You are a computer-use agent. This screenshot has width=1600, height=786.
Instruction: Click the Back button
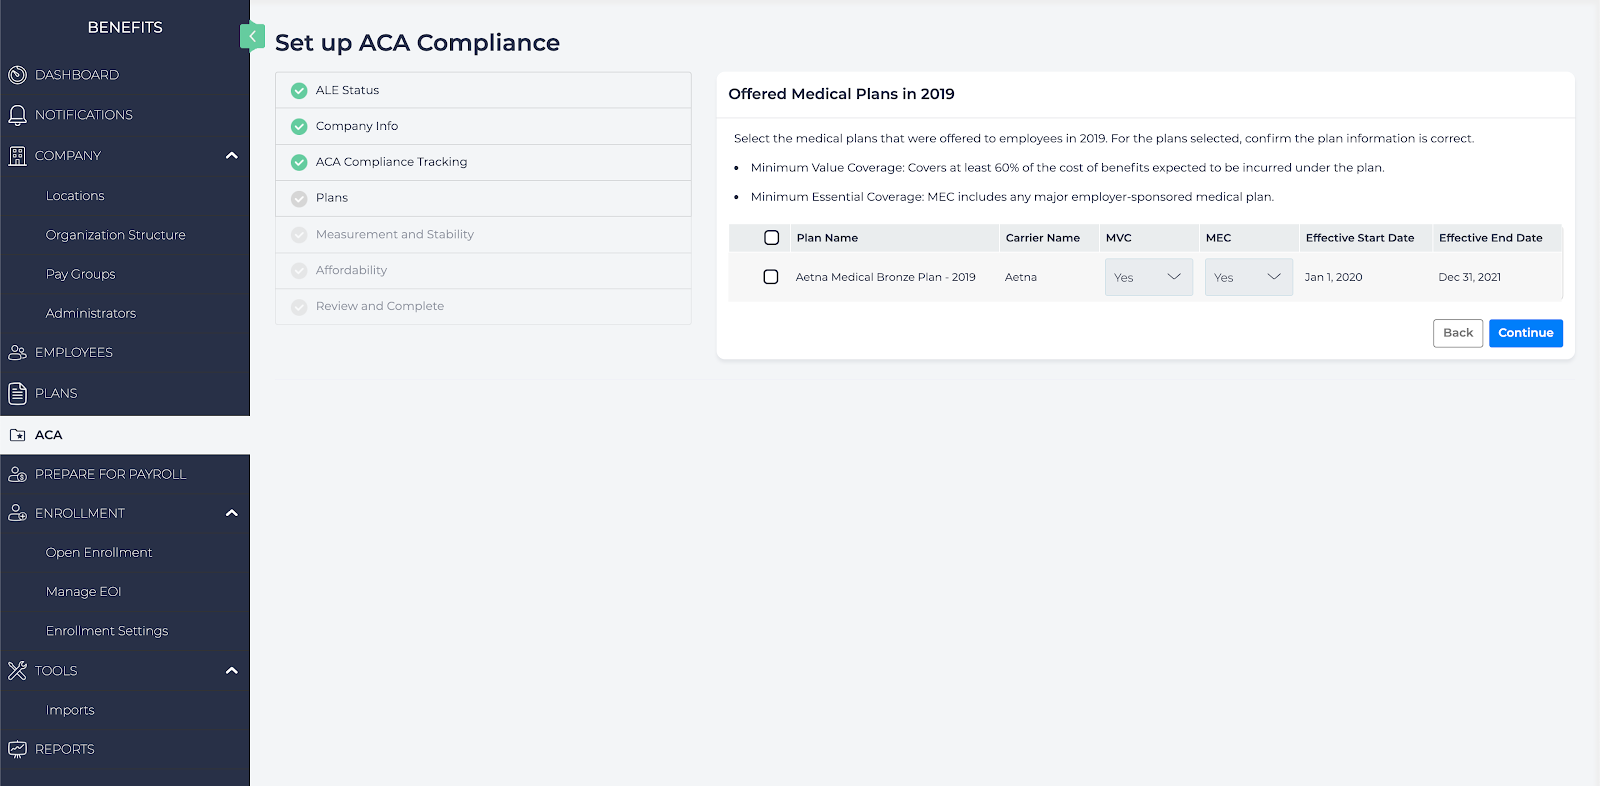[x=1457, y=333]
